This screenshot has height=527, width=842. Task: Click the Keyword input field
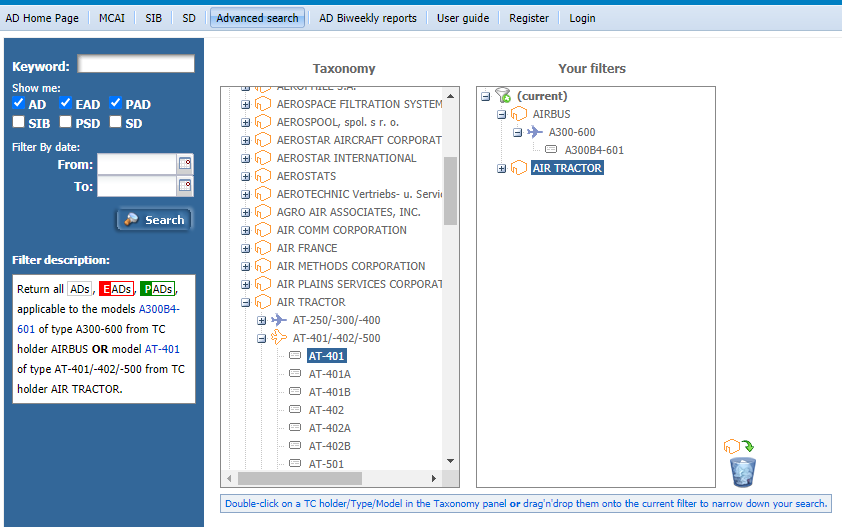tap(136, 64)
